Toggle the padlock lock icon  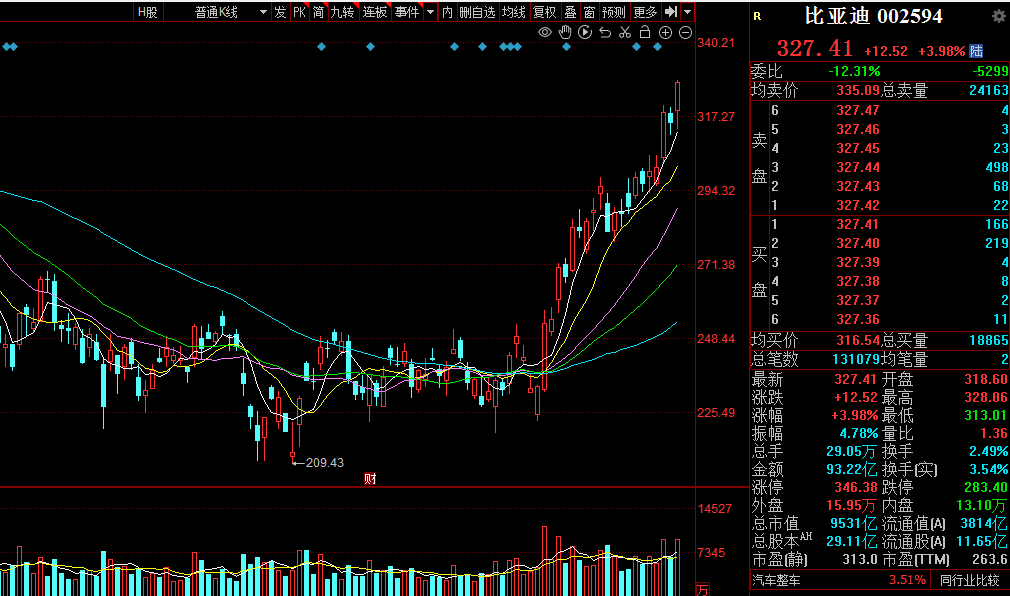(645, 33)
